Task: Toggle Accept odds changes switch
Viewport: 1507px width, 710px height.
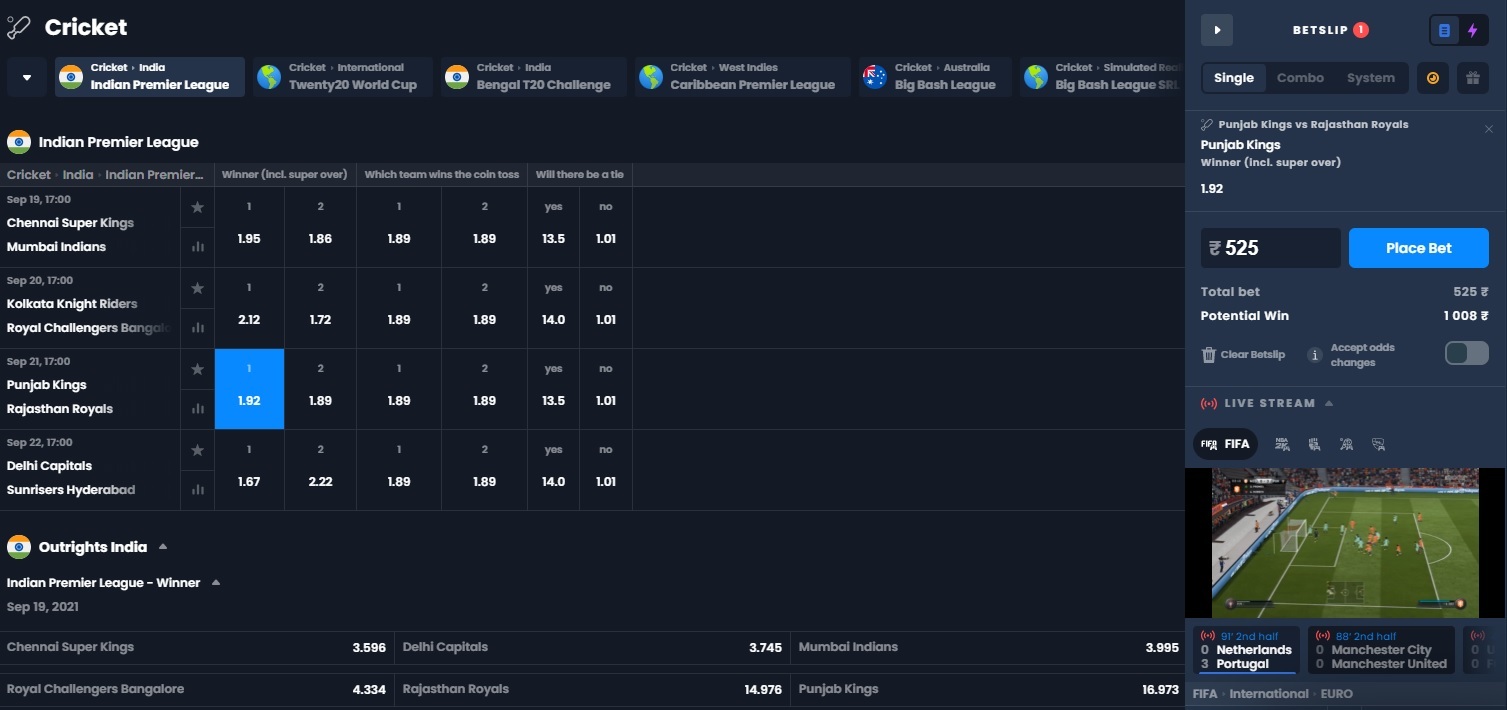Action: pyautogui.click(x=1466, y=353)
